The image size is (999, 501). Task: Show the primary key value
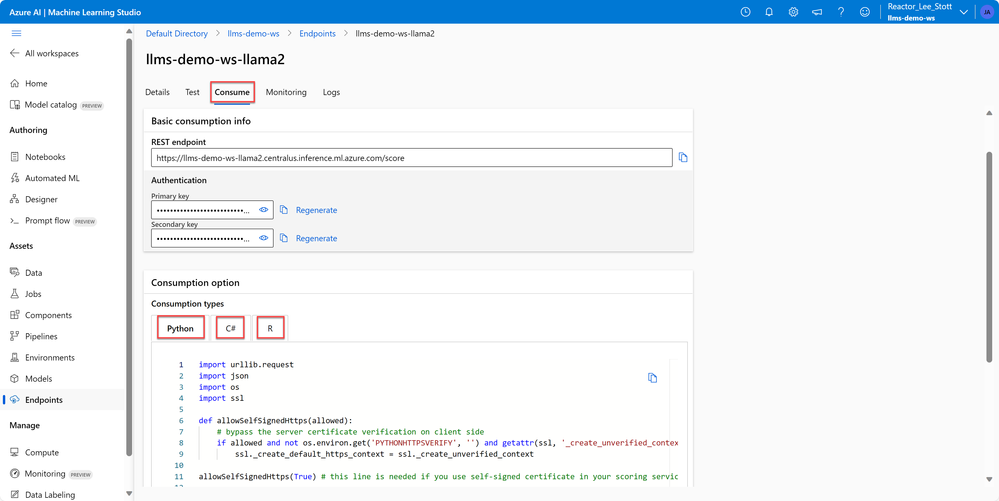point(263,210)
